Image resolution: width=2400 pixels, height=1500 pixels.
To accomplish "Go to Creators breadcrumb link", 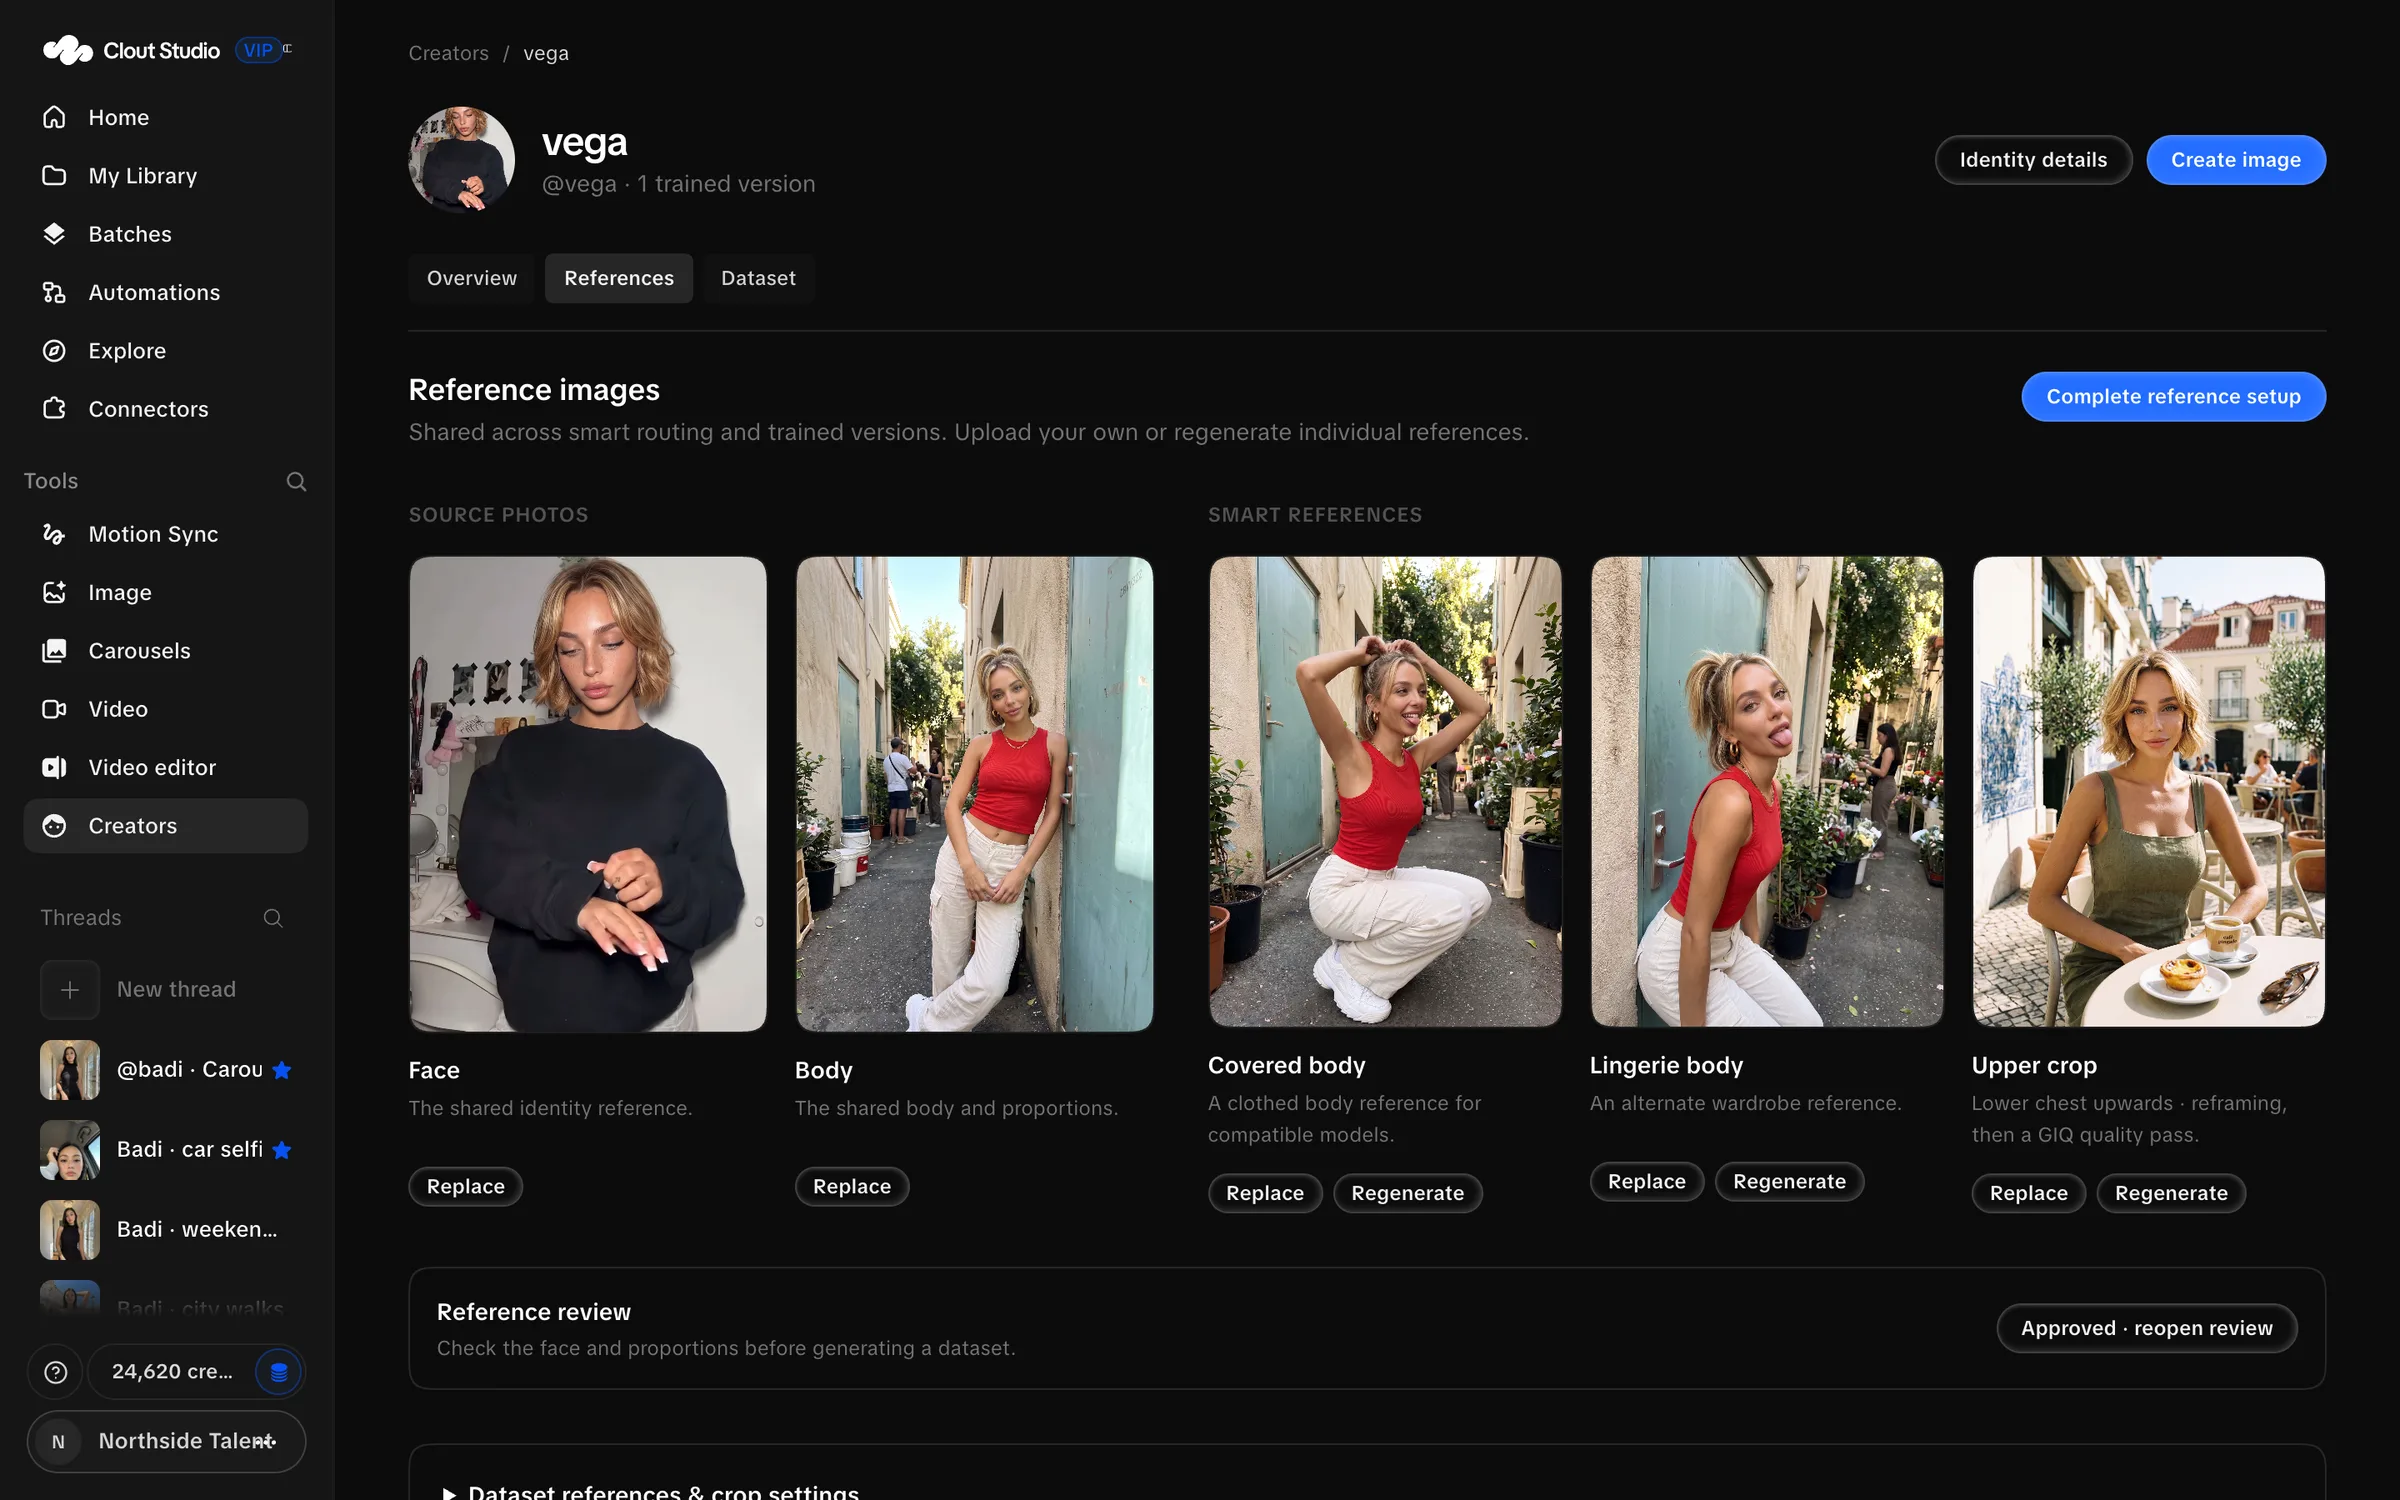I will tap(448, 53).
